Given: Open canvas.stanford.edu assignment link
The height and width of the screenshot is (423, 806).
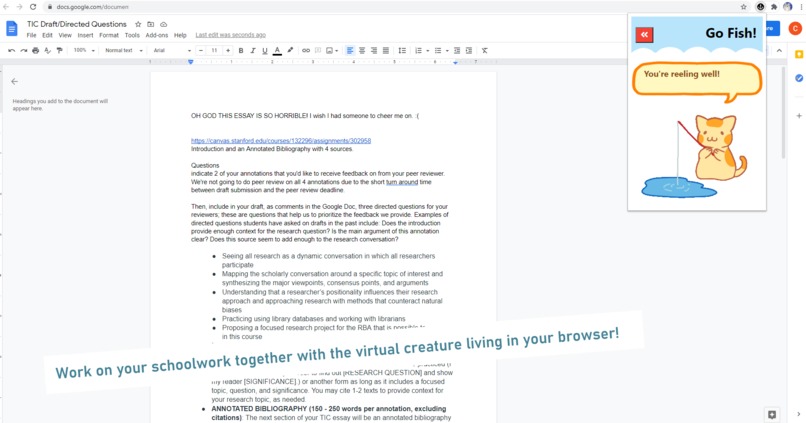Looking at the screenshot, I should [281, 140].
